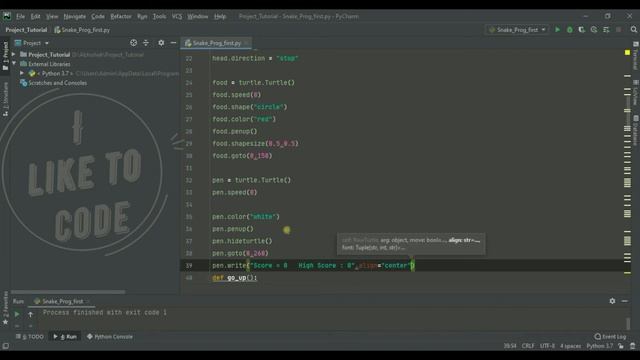Open Project panel settings gear

tap(161, 43)
